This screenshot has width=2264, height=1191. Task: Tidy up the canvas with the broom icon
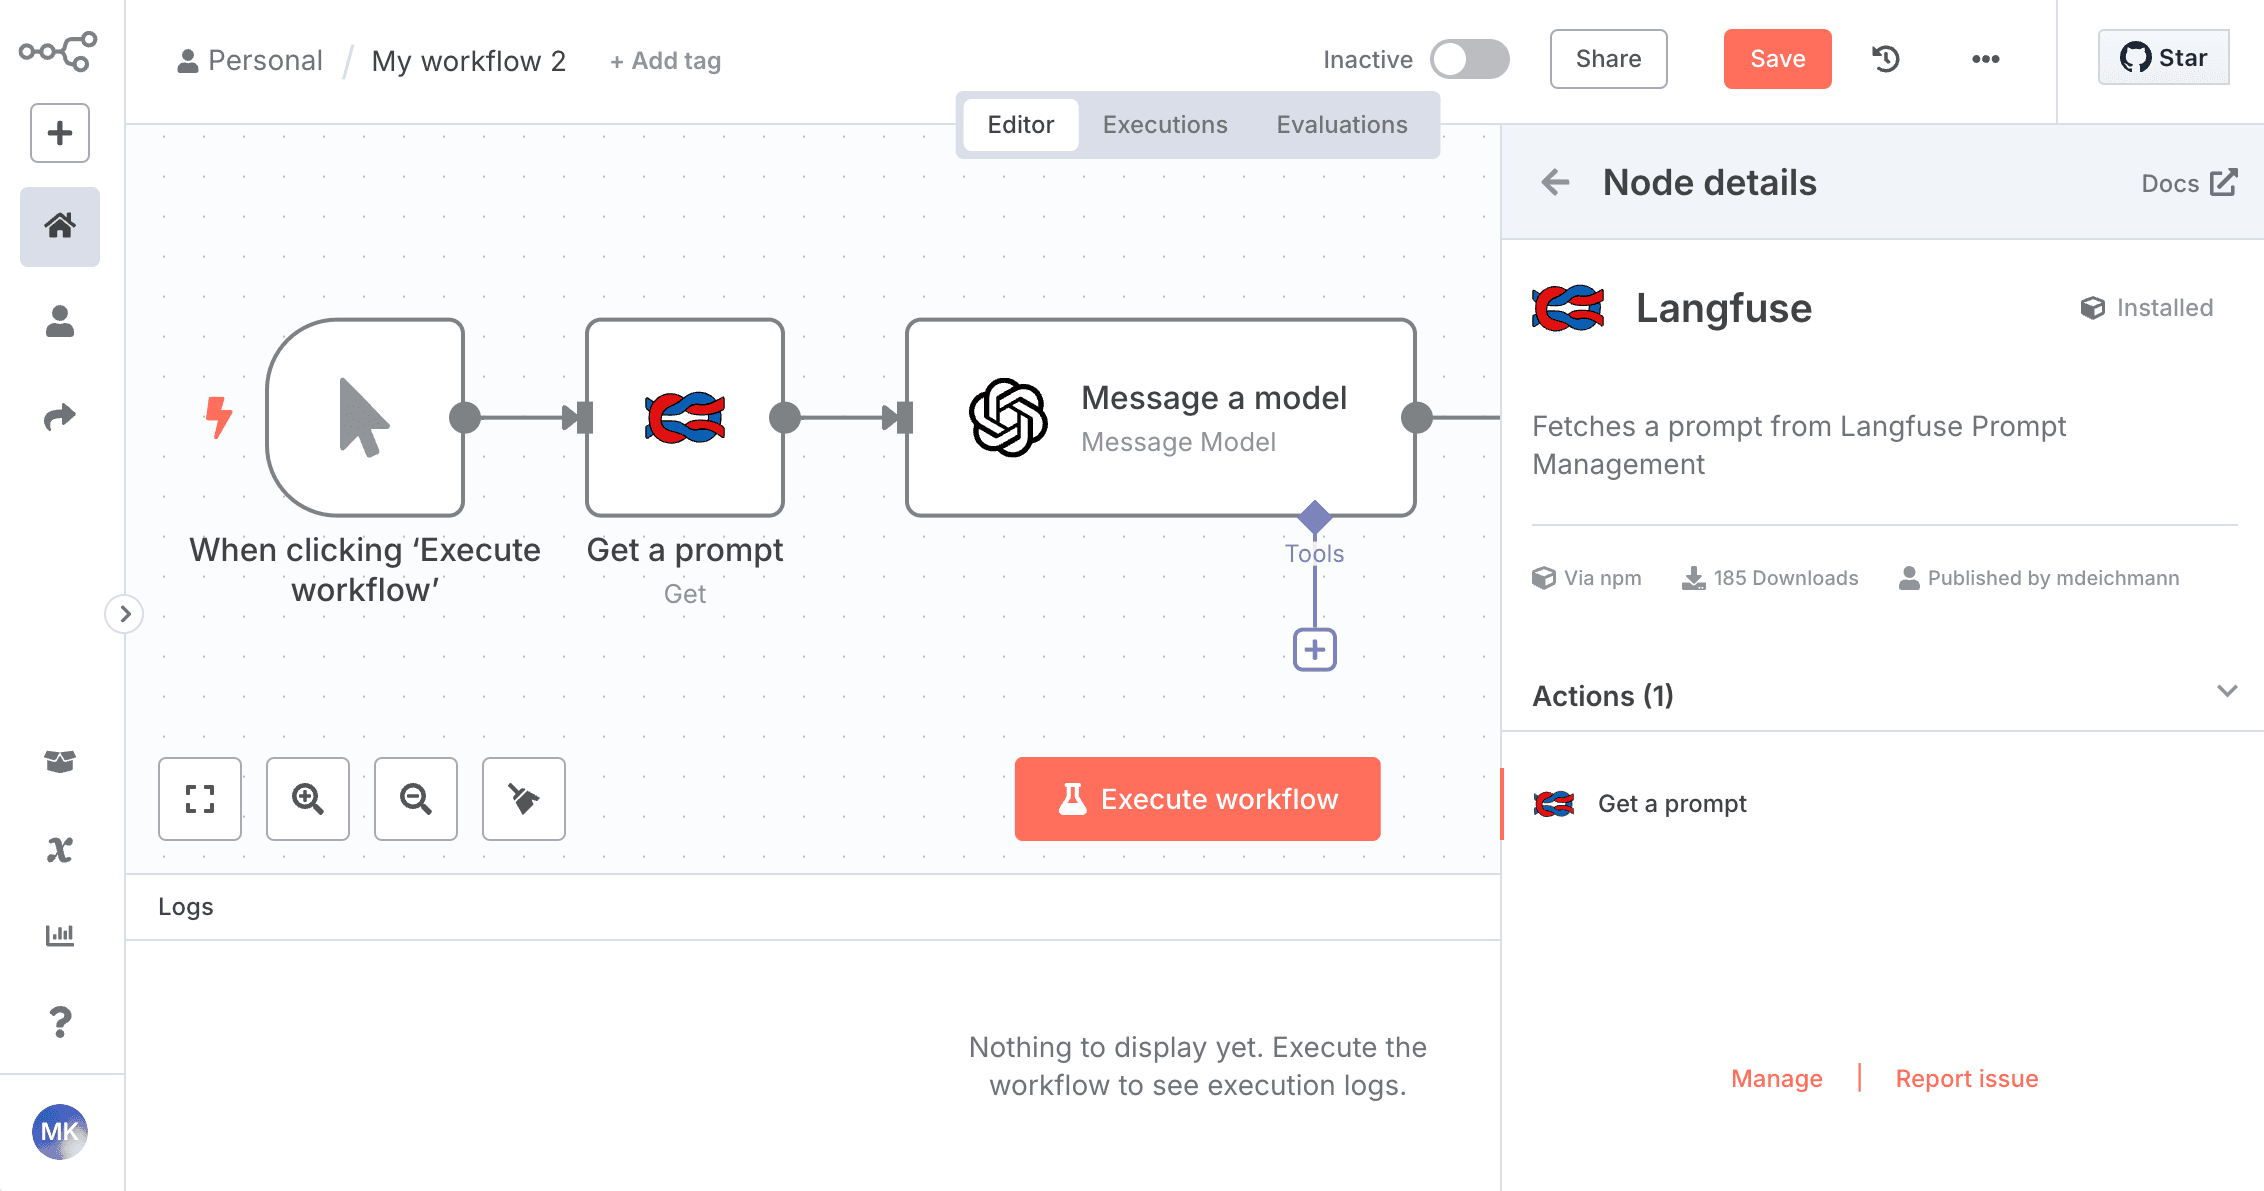pos(523,799)
